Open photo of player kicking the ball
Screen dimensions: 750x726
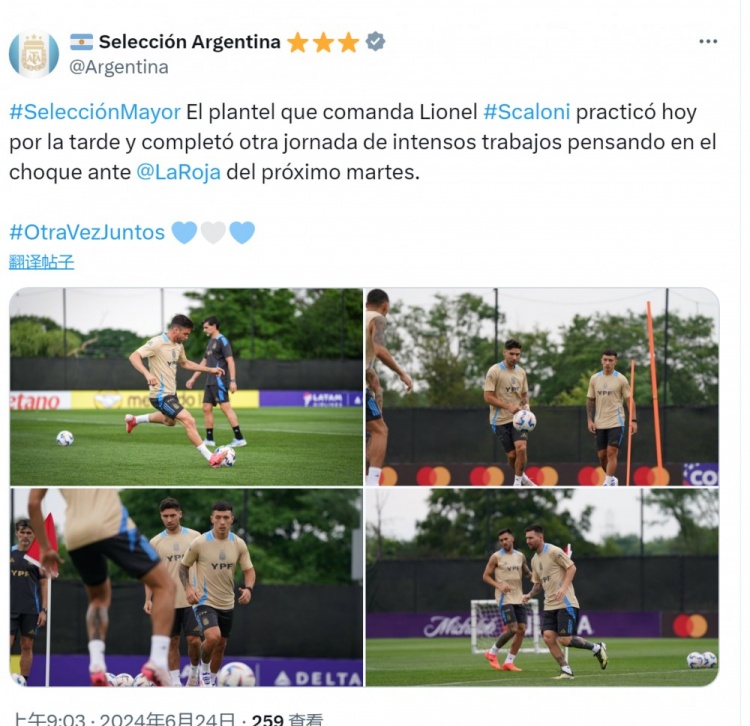(x=186, y=387)
